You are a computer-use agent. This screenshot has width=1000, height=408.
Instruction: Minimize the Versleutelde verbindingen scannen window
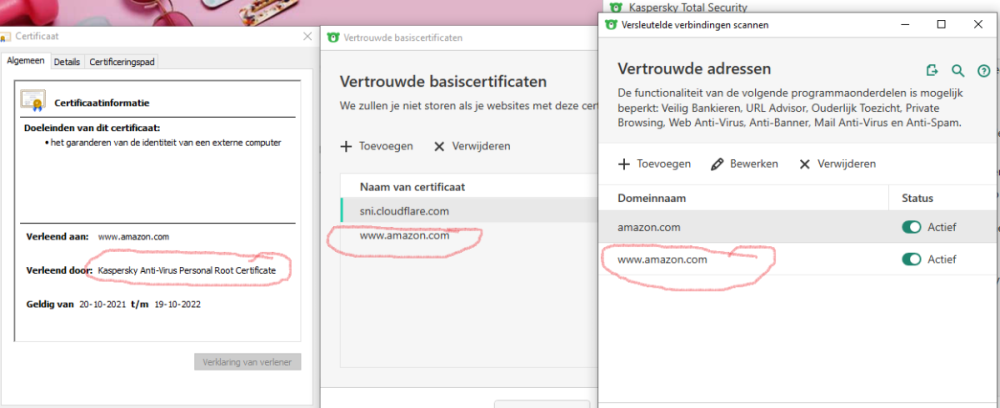pyautogui.click(x=905, y=25)
